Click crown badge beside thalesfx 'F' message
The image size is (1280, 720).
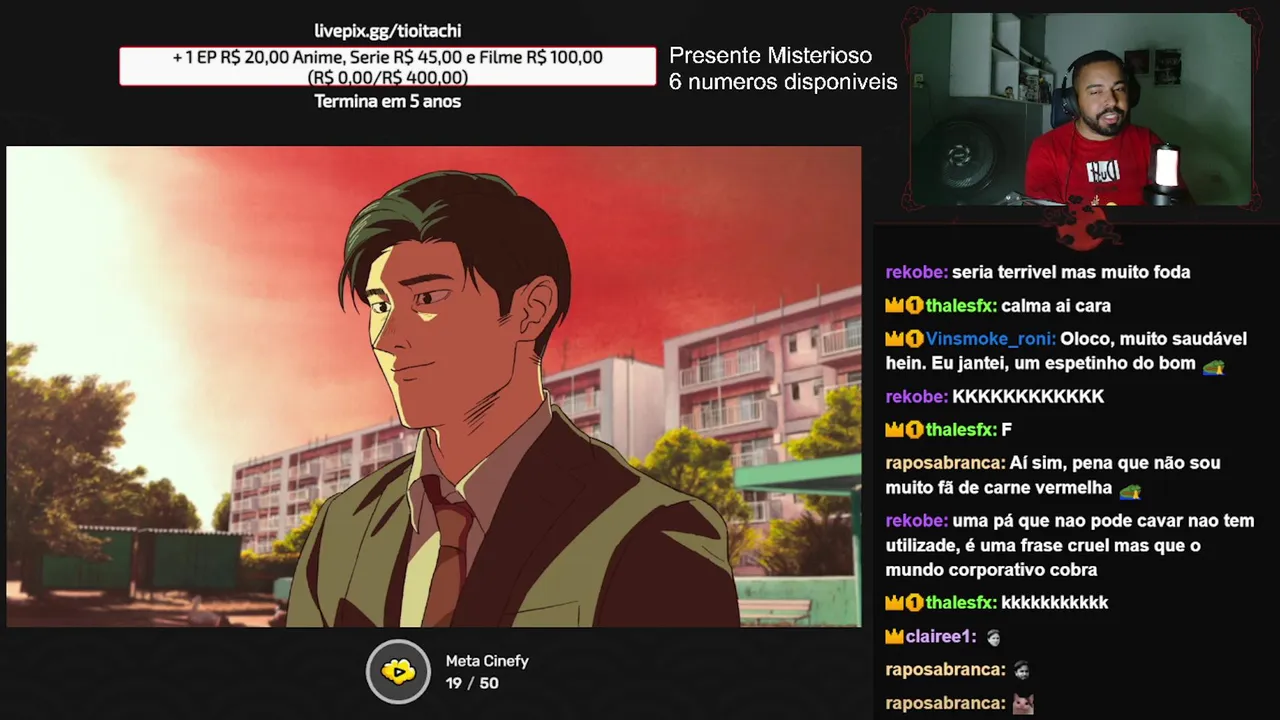pyautogui.click(x=894, y=430)
